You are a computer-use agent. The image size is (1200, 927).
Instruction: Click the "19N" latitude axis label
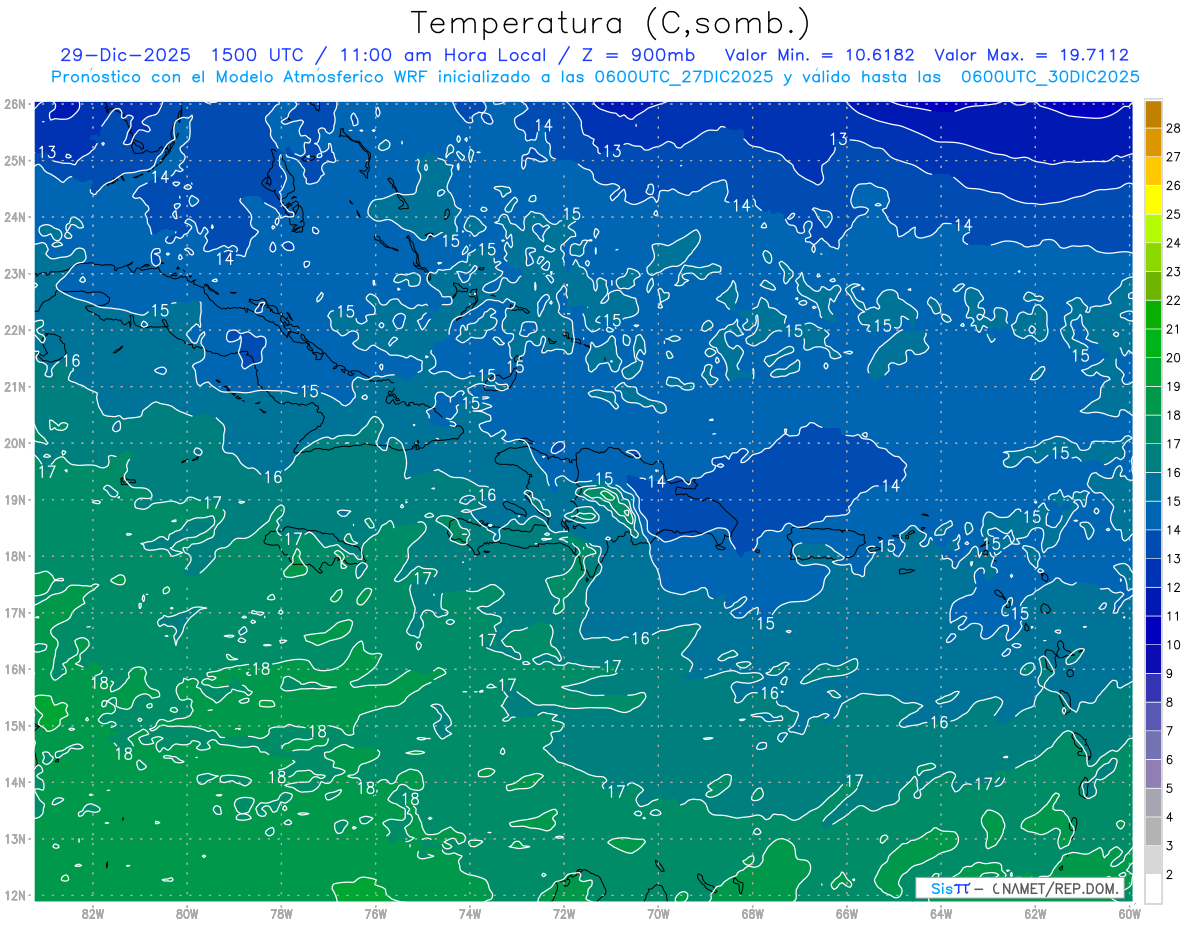[15, 500]
